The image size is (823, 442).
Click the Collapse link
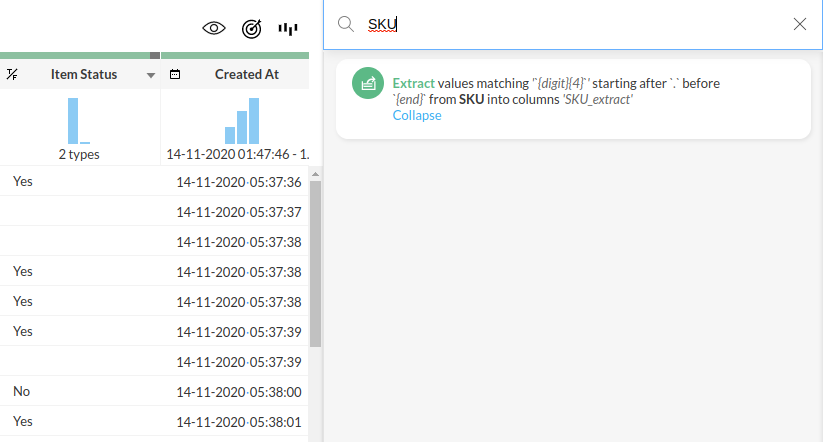point(417,115)
